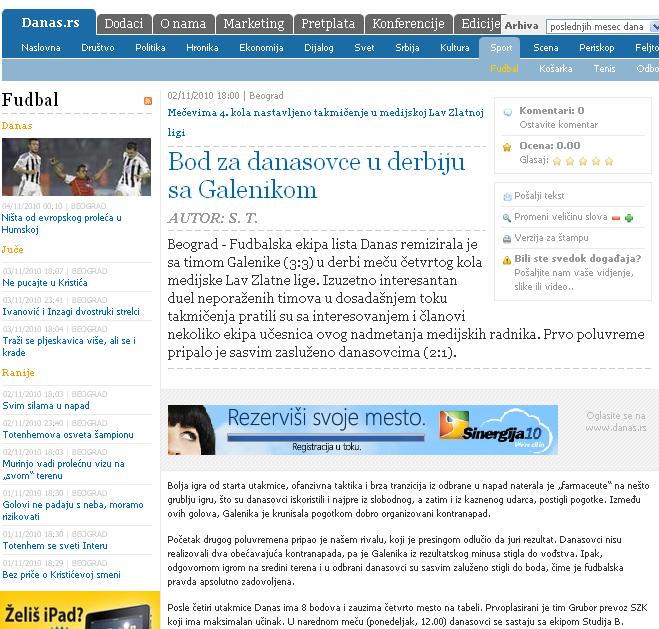Screen dimensions: 659x629
Task: Click Komentari: 0 text
Action: [x=551, y=111]
